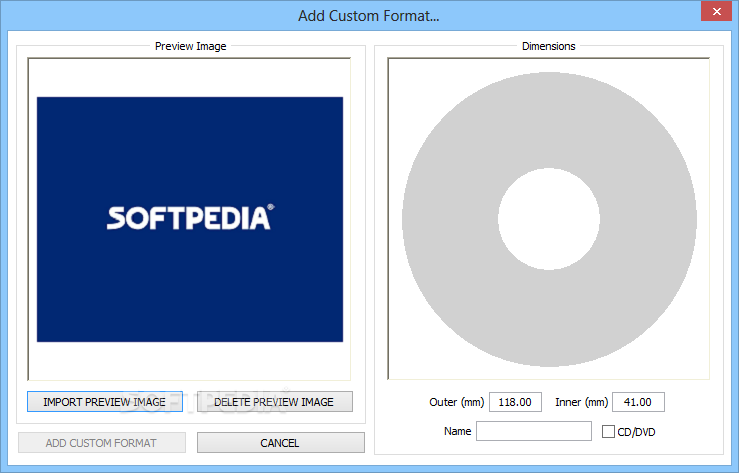
Task: Click the "Inner (mm)" label
Action: coord(582,402)
